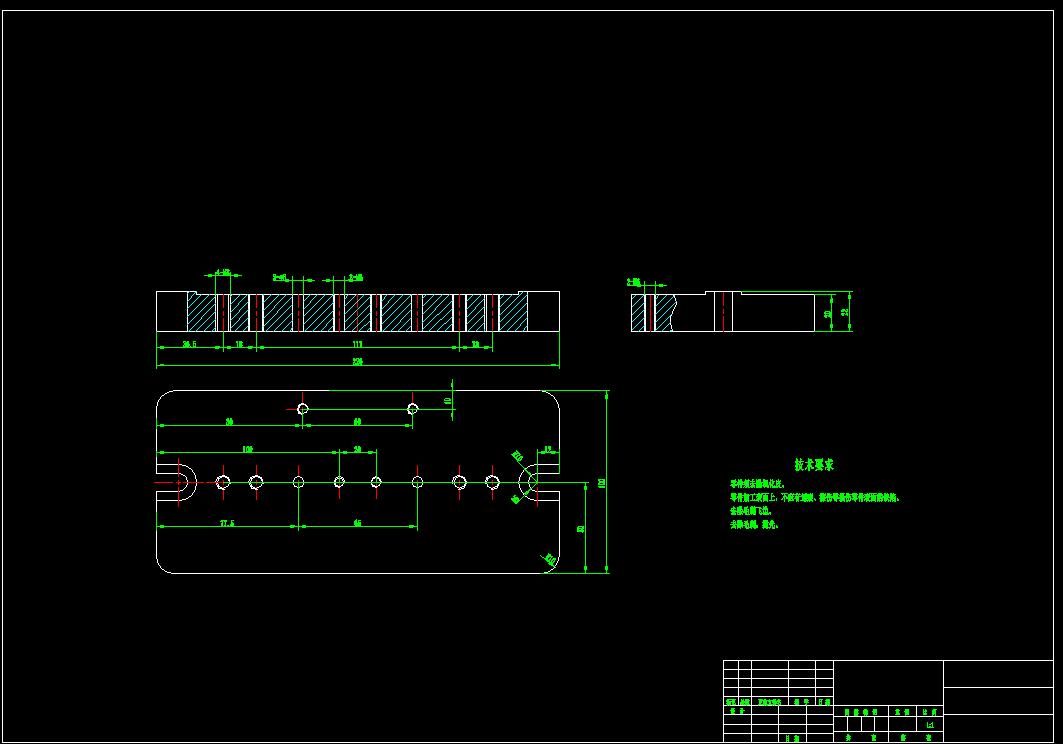The height and width of the screenshot is (744, 1063).
Task: Select the "1:1" scale value in title block
Action: (x=930, y=725)
